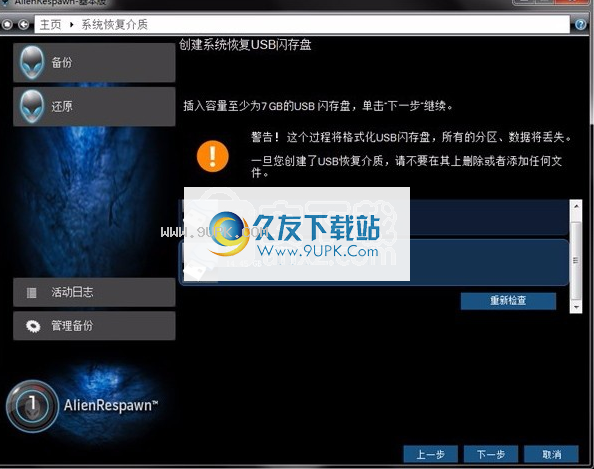The image size is (594, 469).
Task: Click the AlienRespawn logo emblem
Action: point(33,406)
